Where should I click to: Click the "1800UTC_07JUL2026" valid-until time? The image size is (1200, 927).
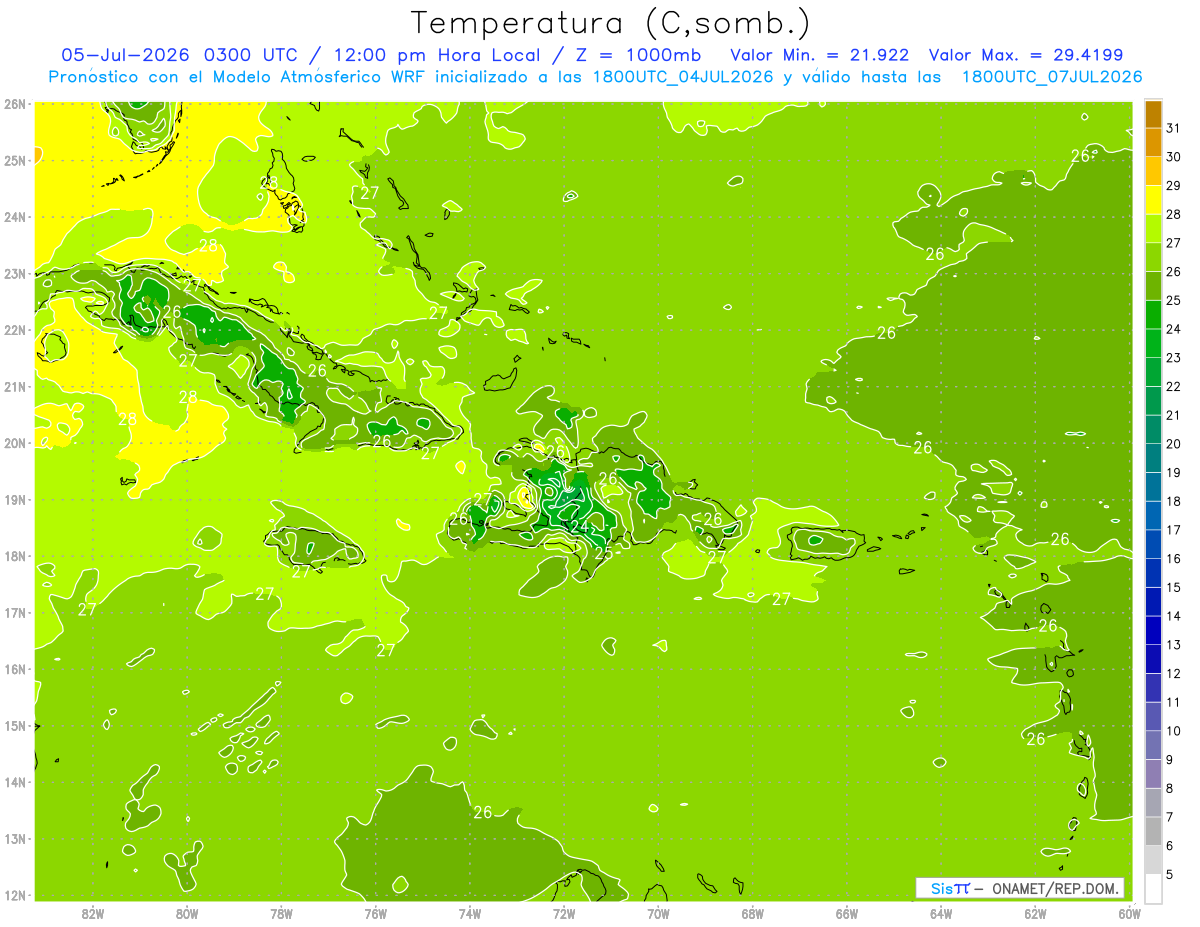pyautogui.click(x=1052, y=77)
